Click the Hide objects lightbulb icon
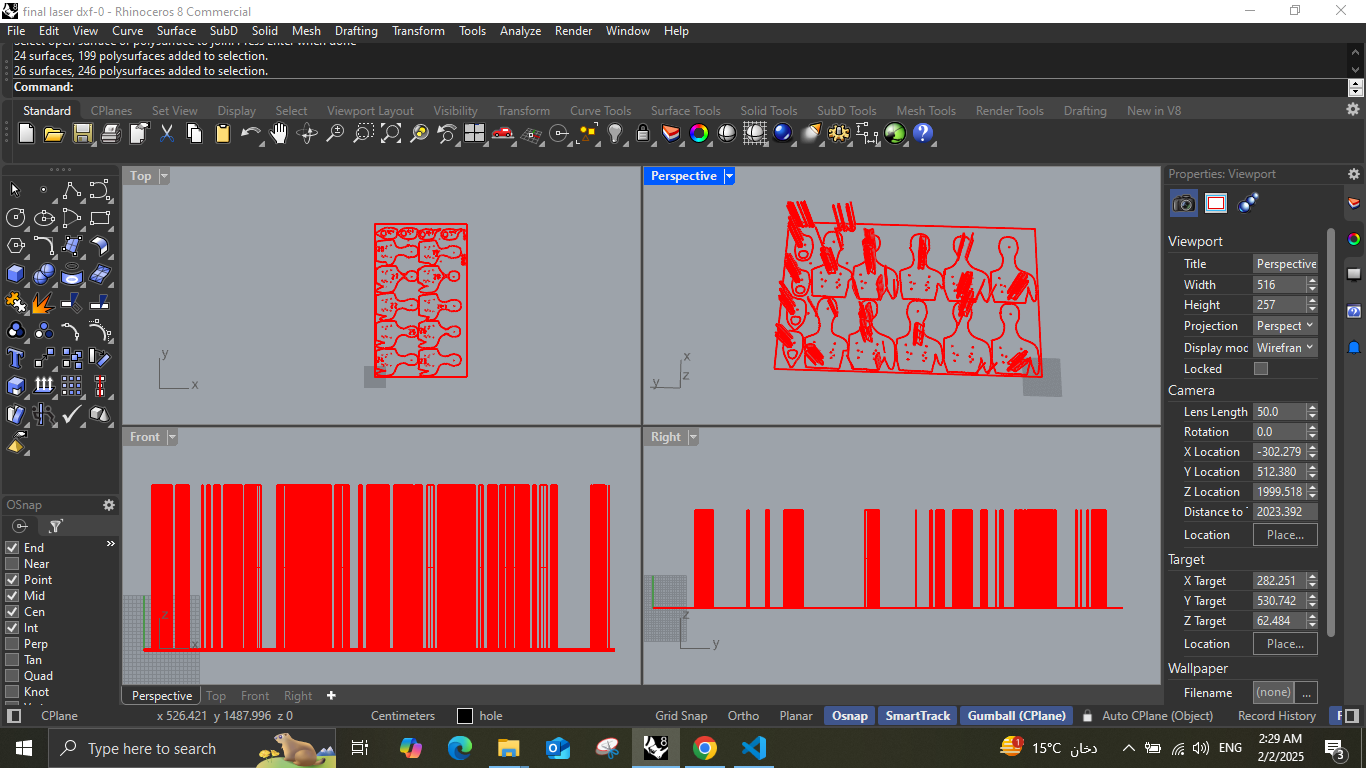This screenshot has height=768, width=1366. pyautogui.click(x=616, y=133)
